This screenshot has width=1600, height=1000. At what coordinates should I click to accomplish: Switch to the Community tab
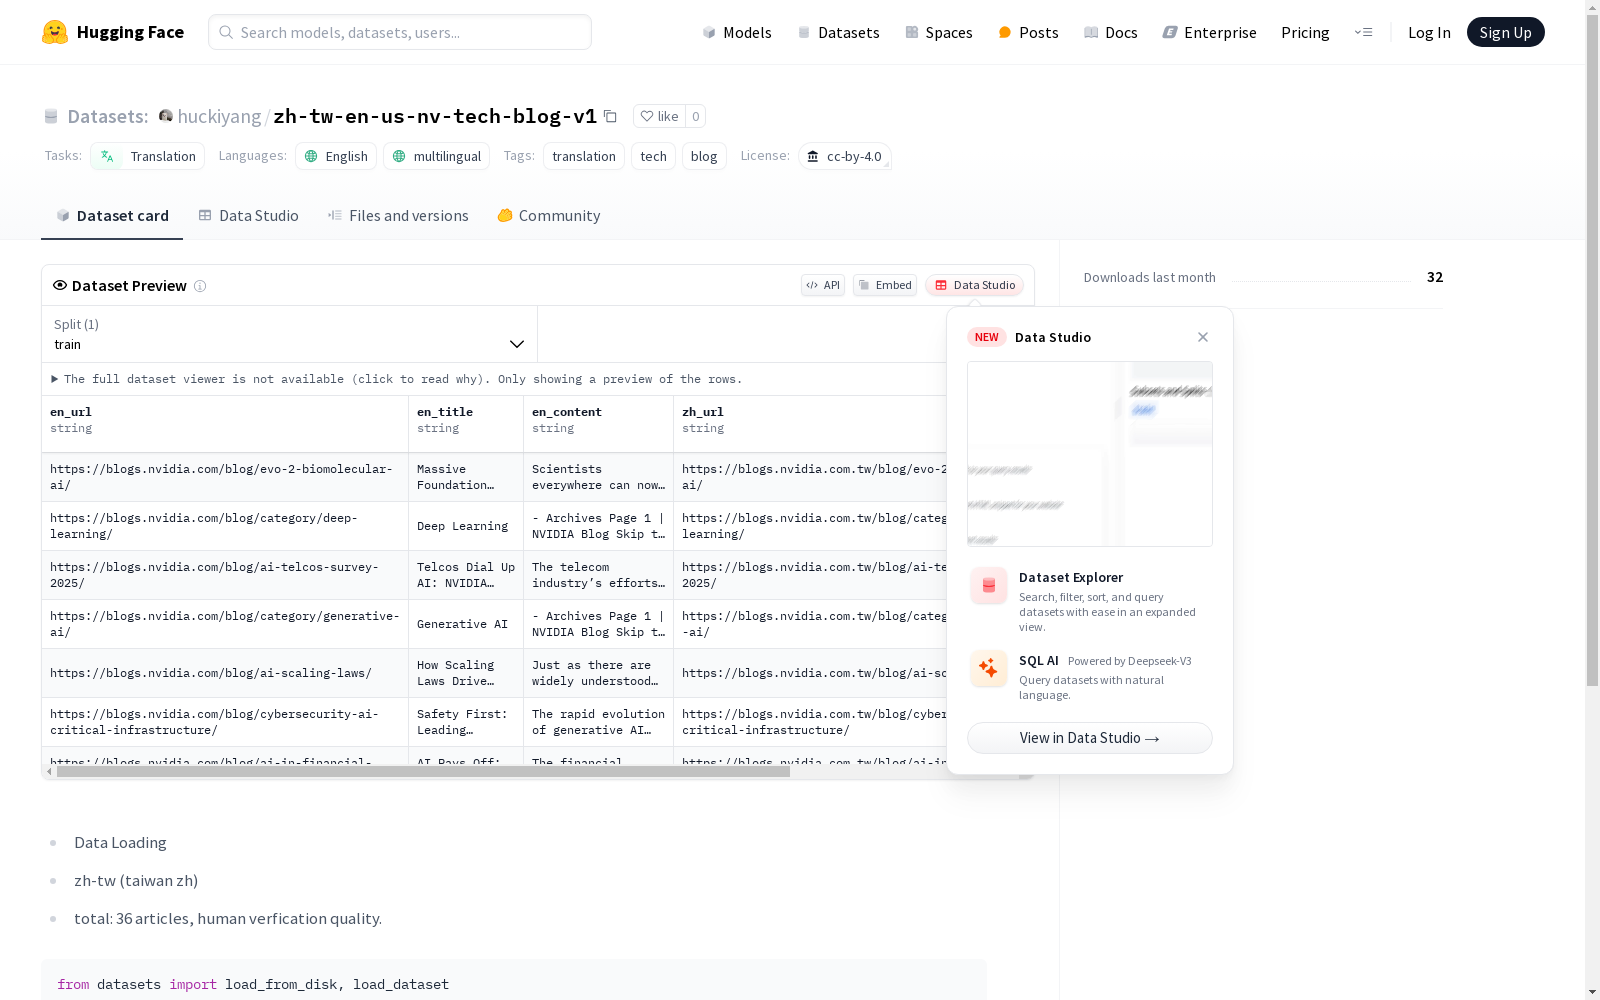tap(549, 216)
